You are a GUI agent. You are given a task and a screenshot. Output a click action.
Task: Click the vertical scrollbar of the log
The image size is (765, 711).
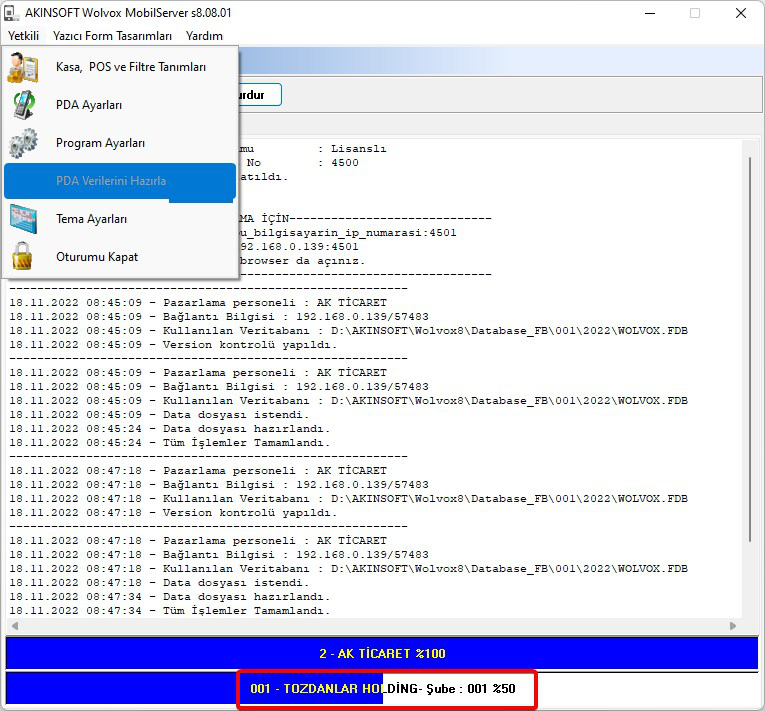750,349
